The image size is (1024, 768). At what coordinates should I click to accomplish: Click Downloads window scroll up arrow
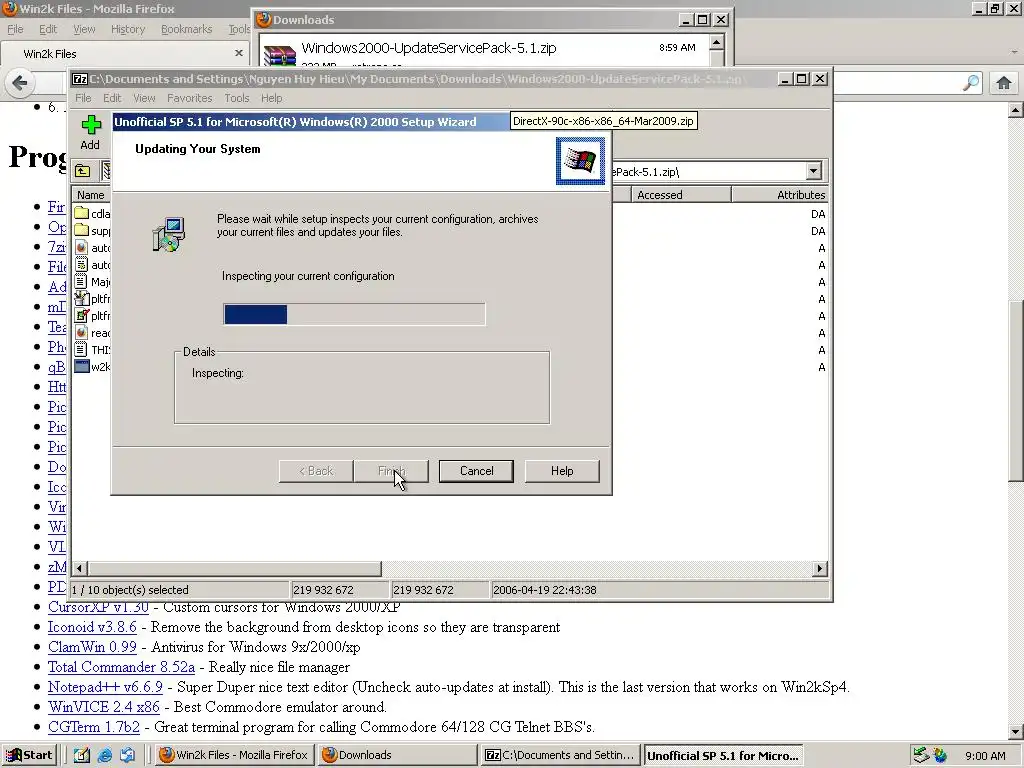tap(716, 43)
